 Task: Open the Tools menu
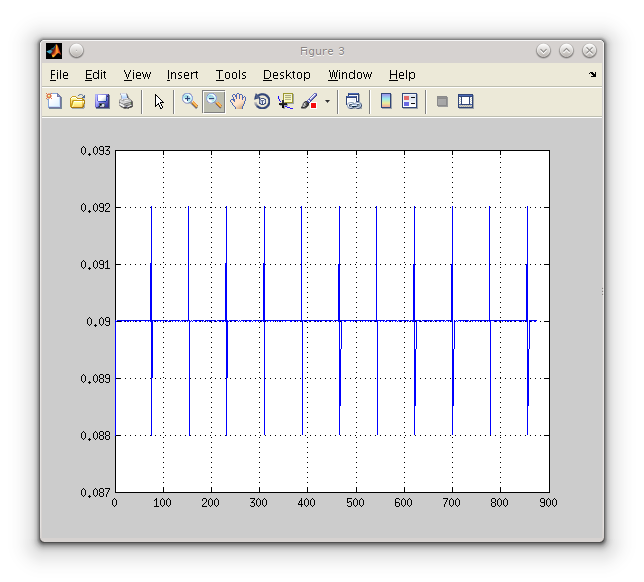tap(231, 75)
